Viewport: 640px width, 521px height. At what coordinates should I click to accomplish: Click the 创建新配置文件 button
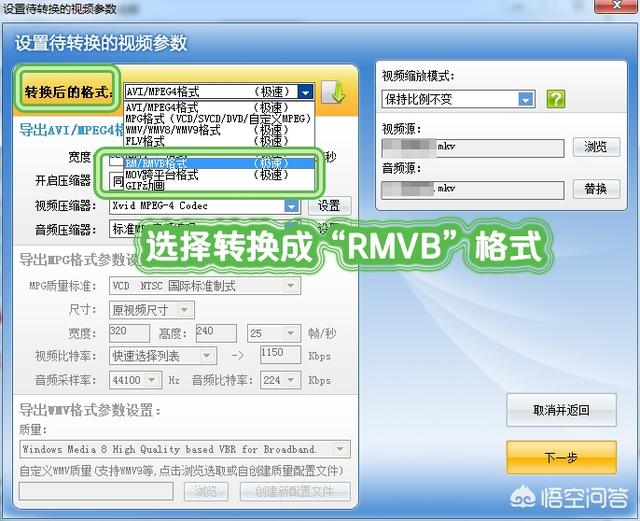click(x=295, y=491)
